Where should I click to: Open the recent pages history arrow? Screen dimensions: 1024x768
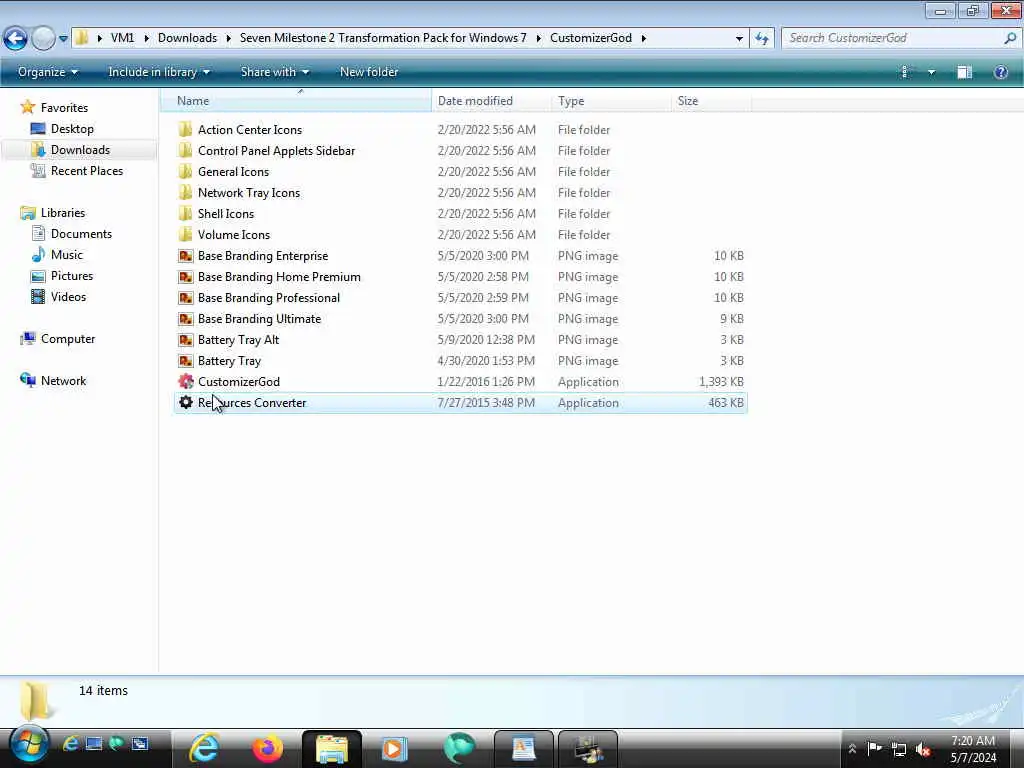[x=63, y=39]
